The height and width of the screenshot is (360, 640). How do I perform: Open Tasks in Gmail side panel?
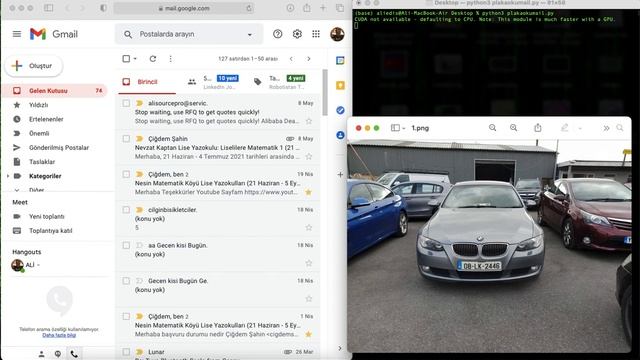pyautogui.click(x=340, y=110)
